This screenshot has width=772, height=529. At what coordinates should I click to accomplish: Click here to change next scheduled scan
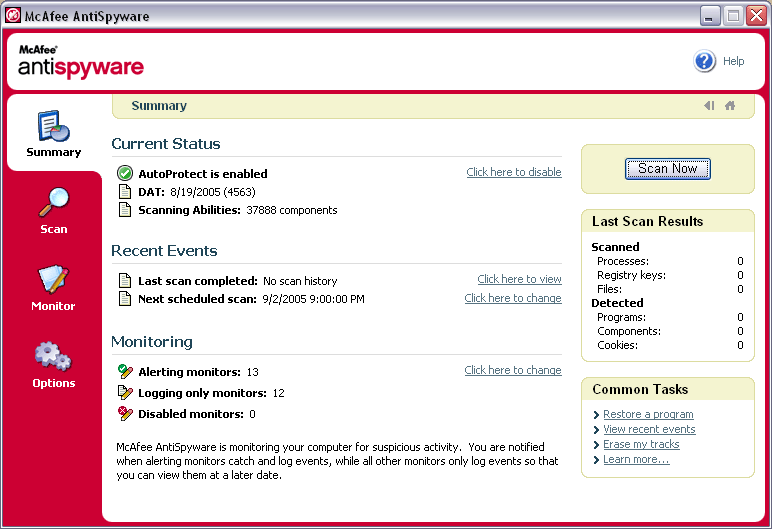513,298
